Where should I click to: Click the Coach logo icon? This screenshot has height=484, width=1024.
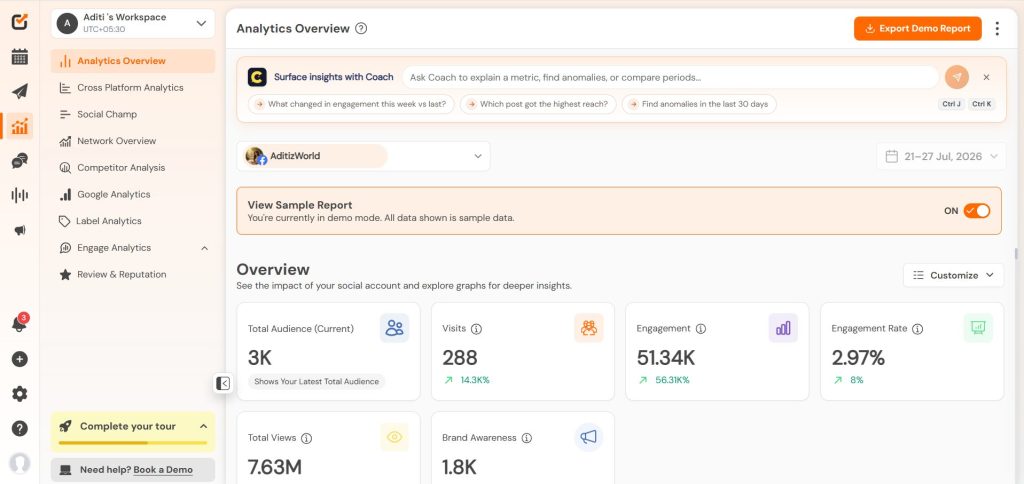[x=257, y=77]
